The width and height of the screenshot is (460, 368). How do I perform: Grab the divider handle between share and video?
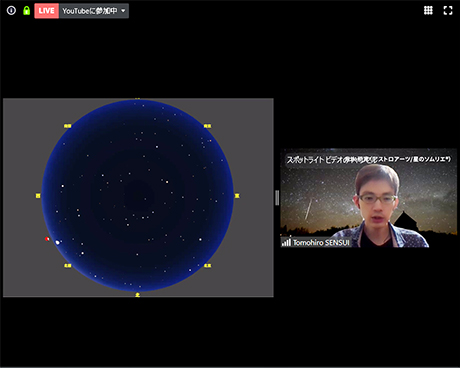click(277, 198)
